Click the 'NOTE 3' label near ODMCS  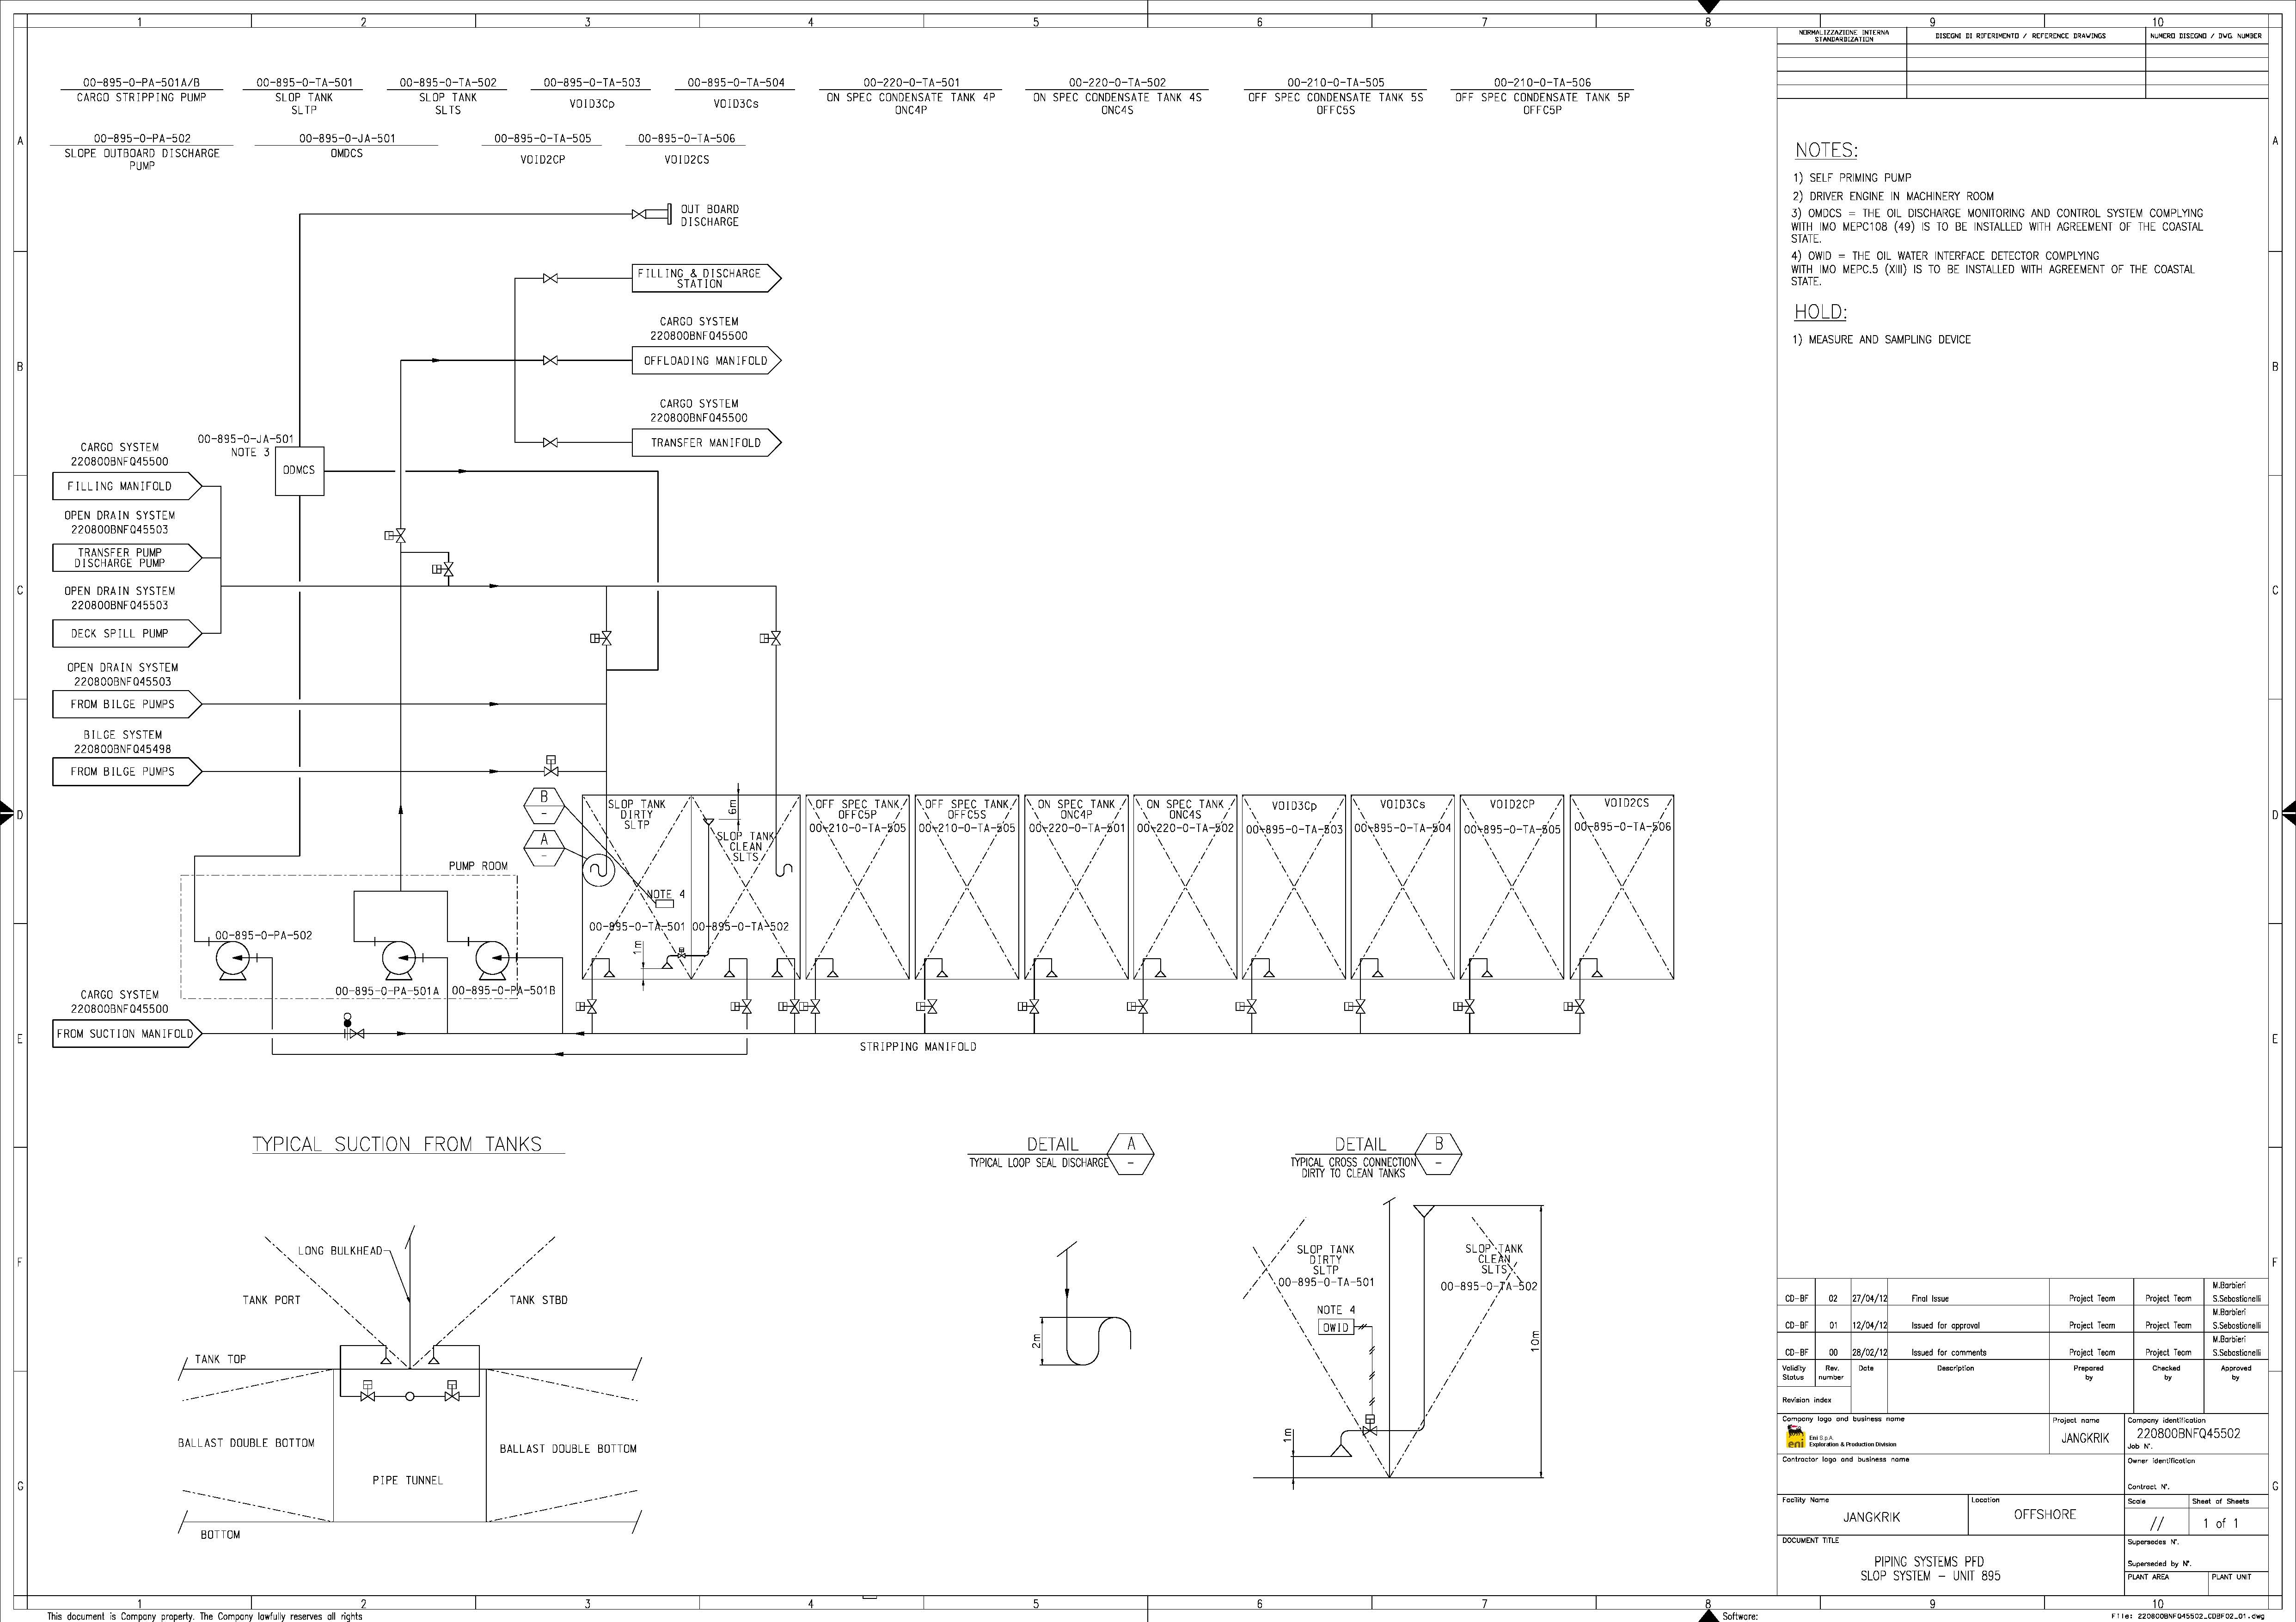pos(250,453)
